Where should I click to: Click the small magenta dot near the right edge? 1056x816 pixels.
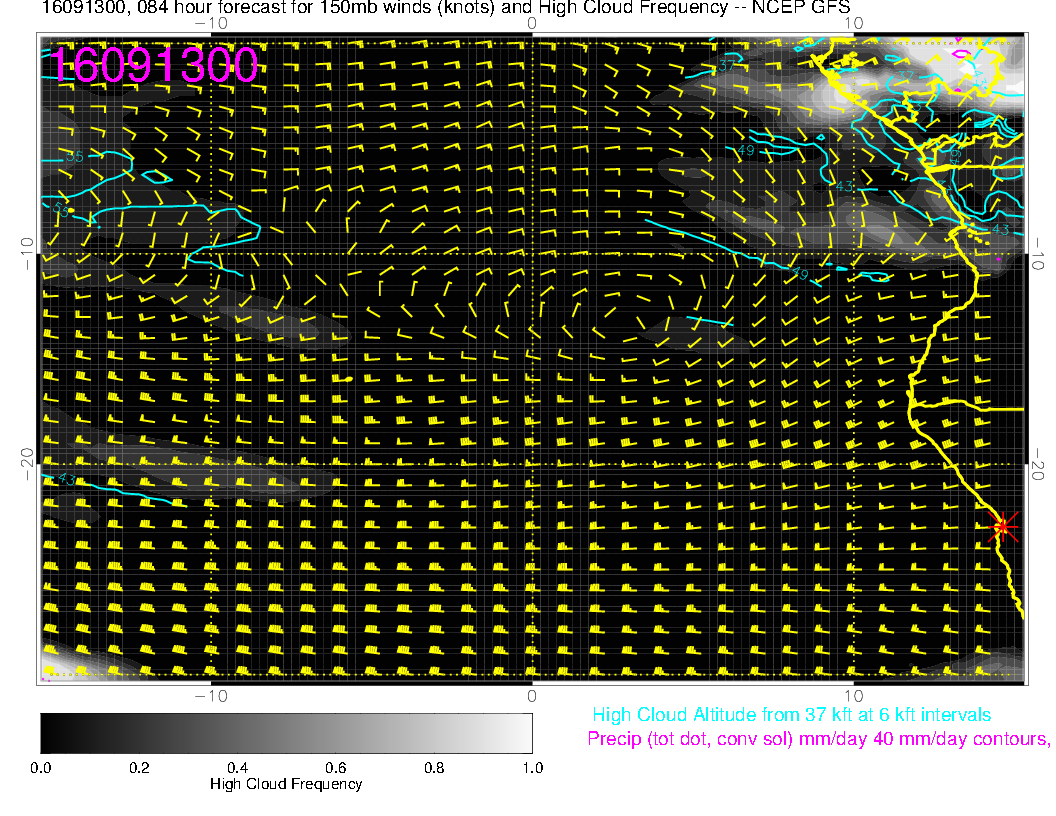(999, 259)
